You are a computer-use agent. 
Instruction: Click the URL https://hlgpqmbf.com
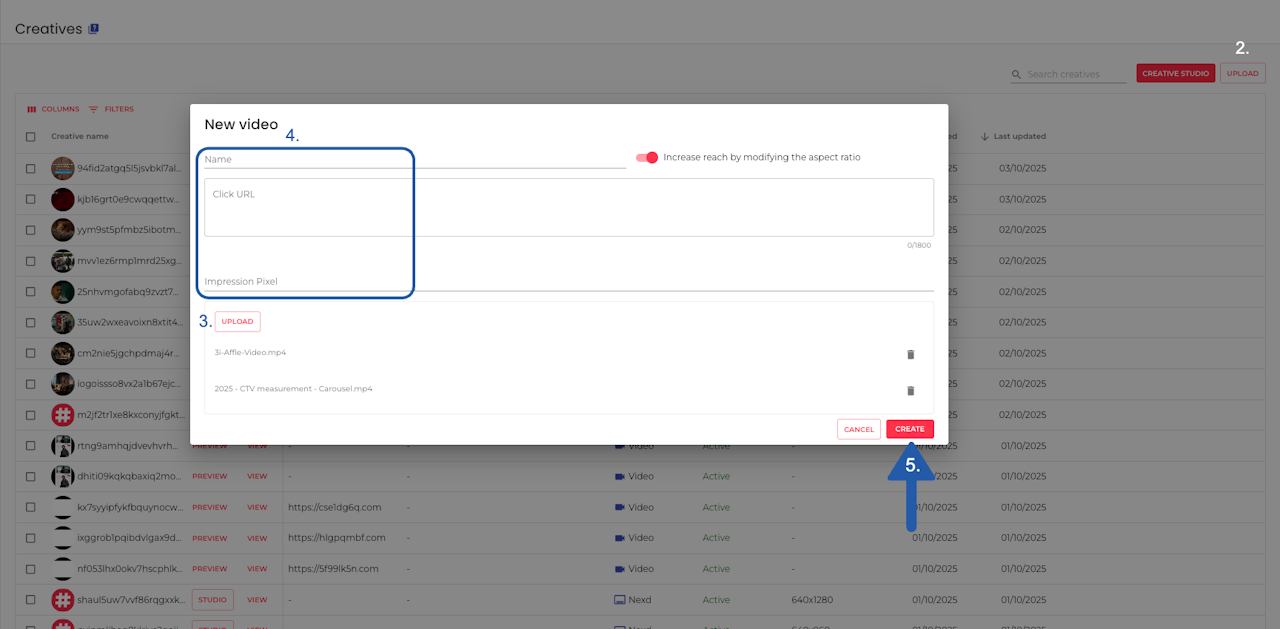[337, 538]
